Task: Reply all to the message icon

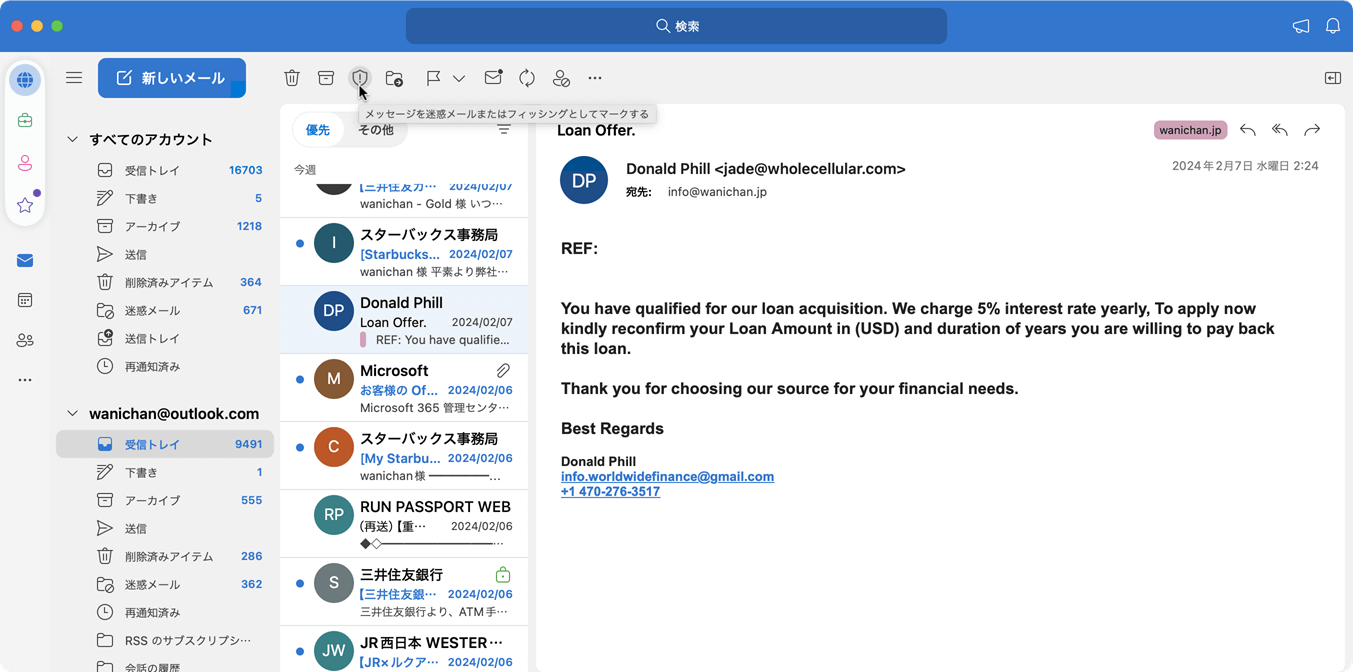Action: [x=1280, y=130]
